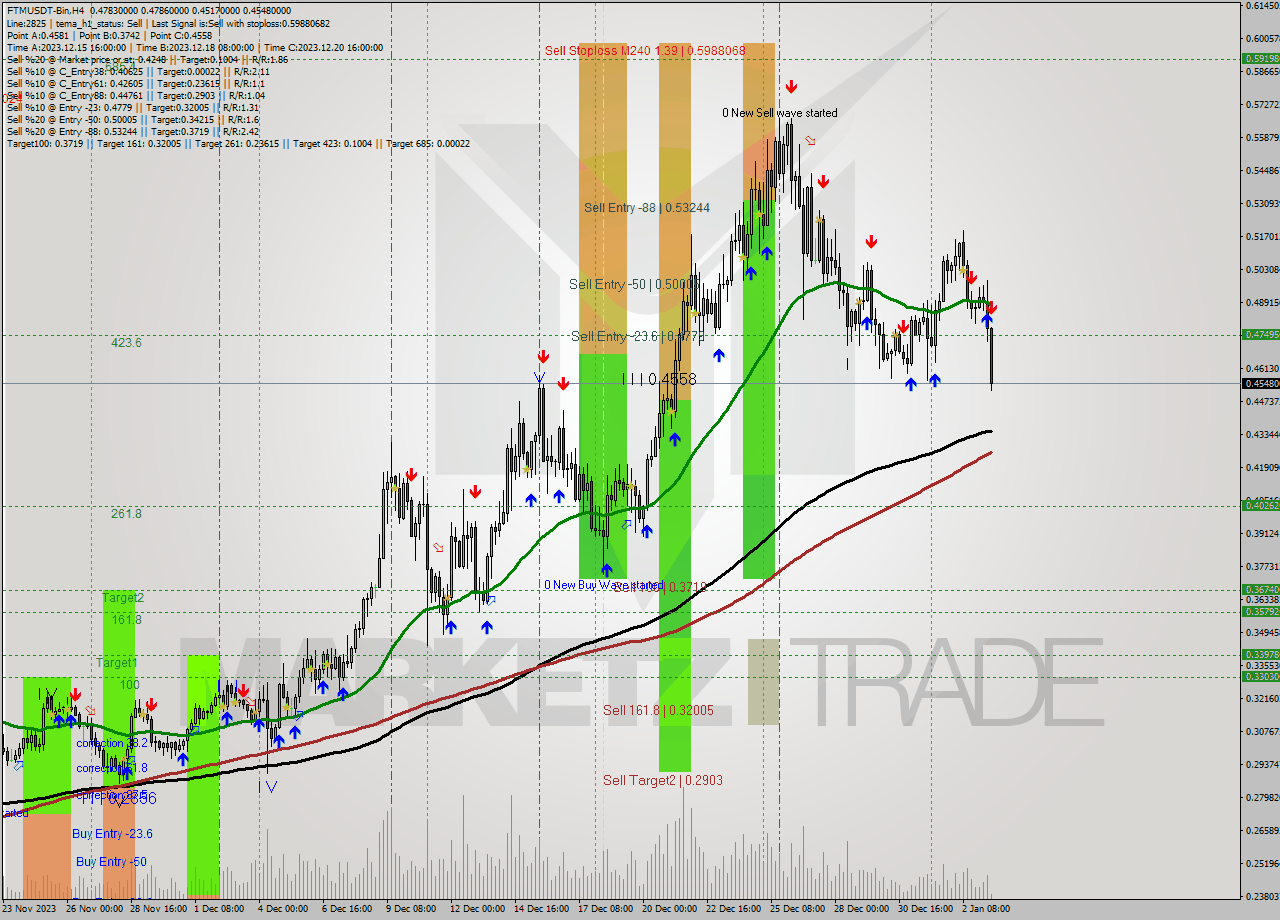
Task: Click the 0.61450 price at top of scale
Action: point(1261,6)
